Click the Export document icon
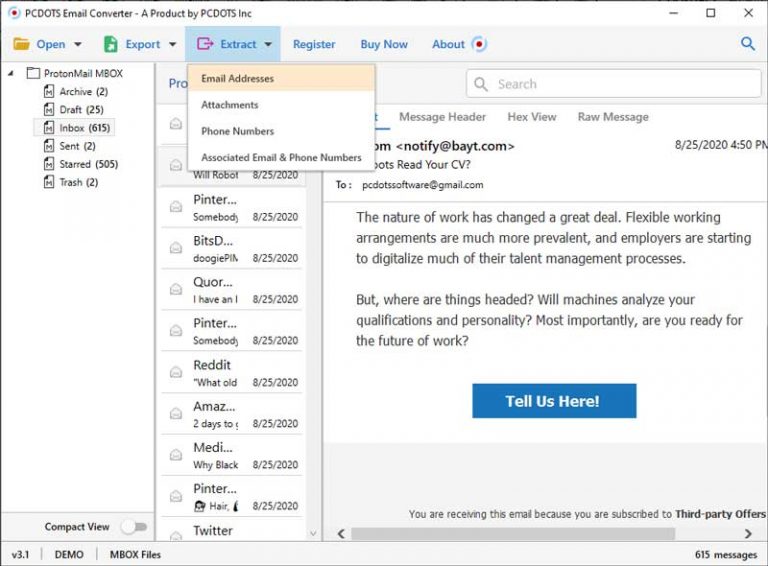The image size is (768, 566). coord(111,44)
